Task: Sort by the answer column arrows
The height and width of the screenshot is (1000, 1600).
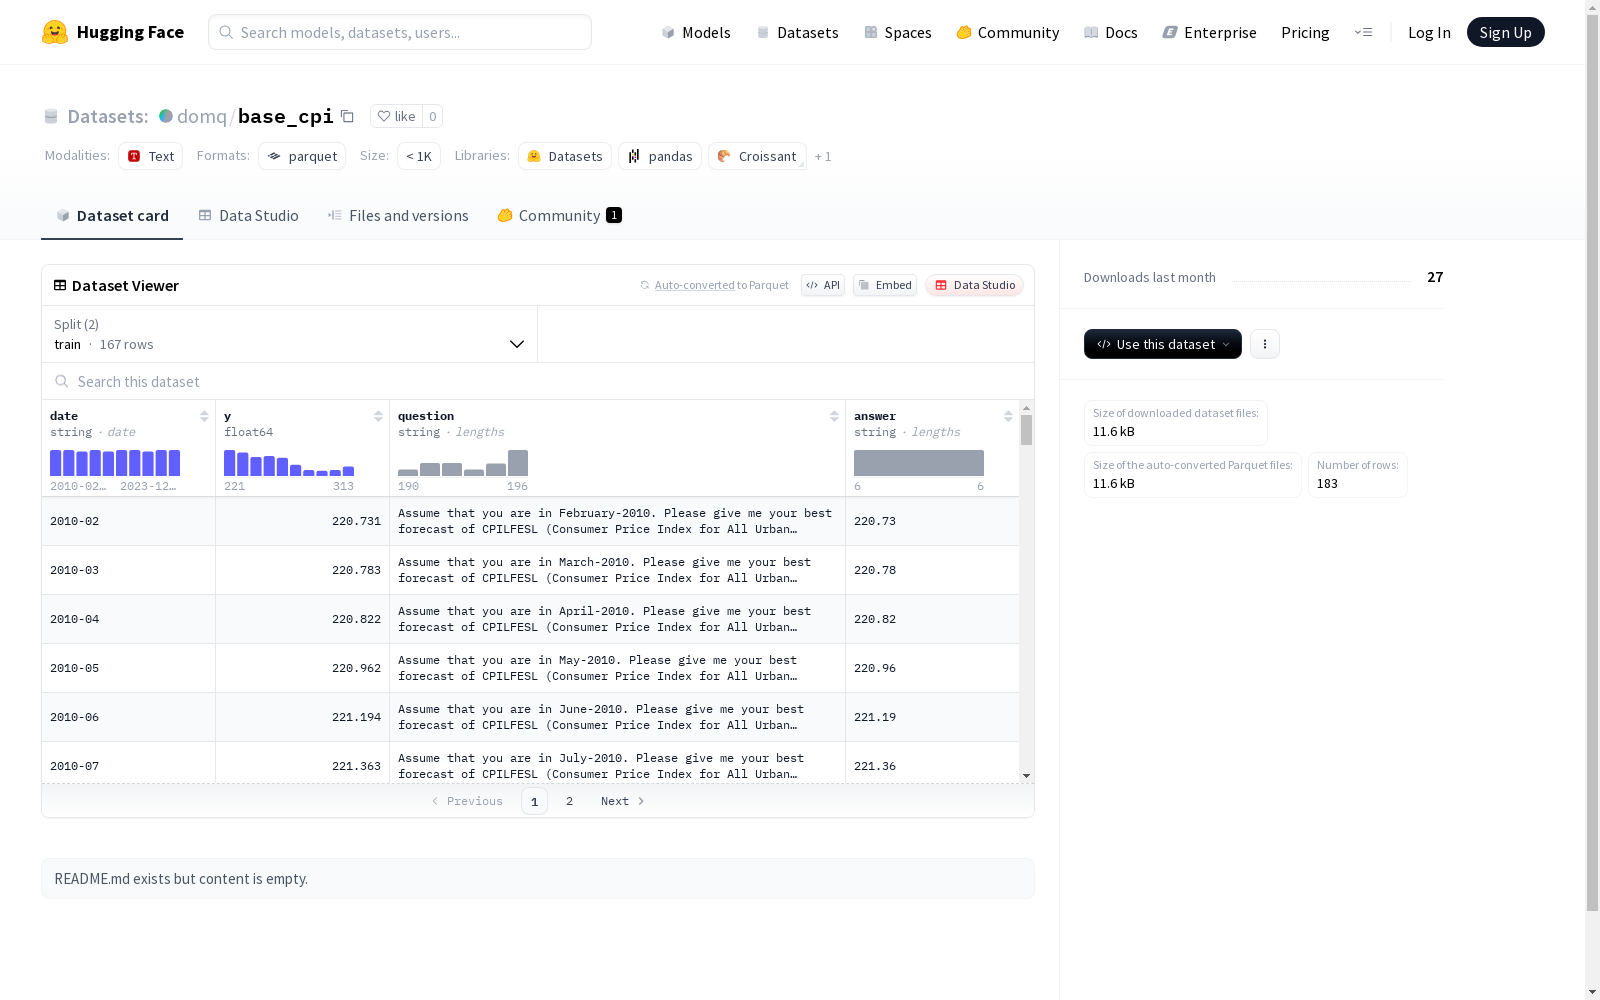Action: (1008, 416)
